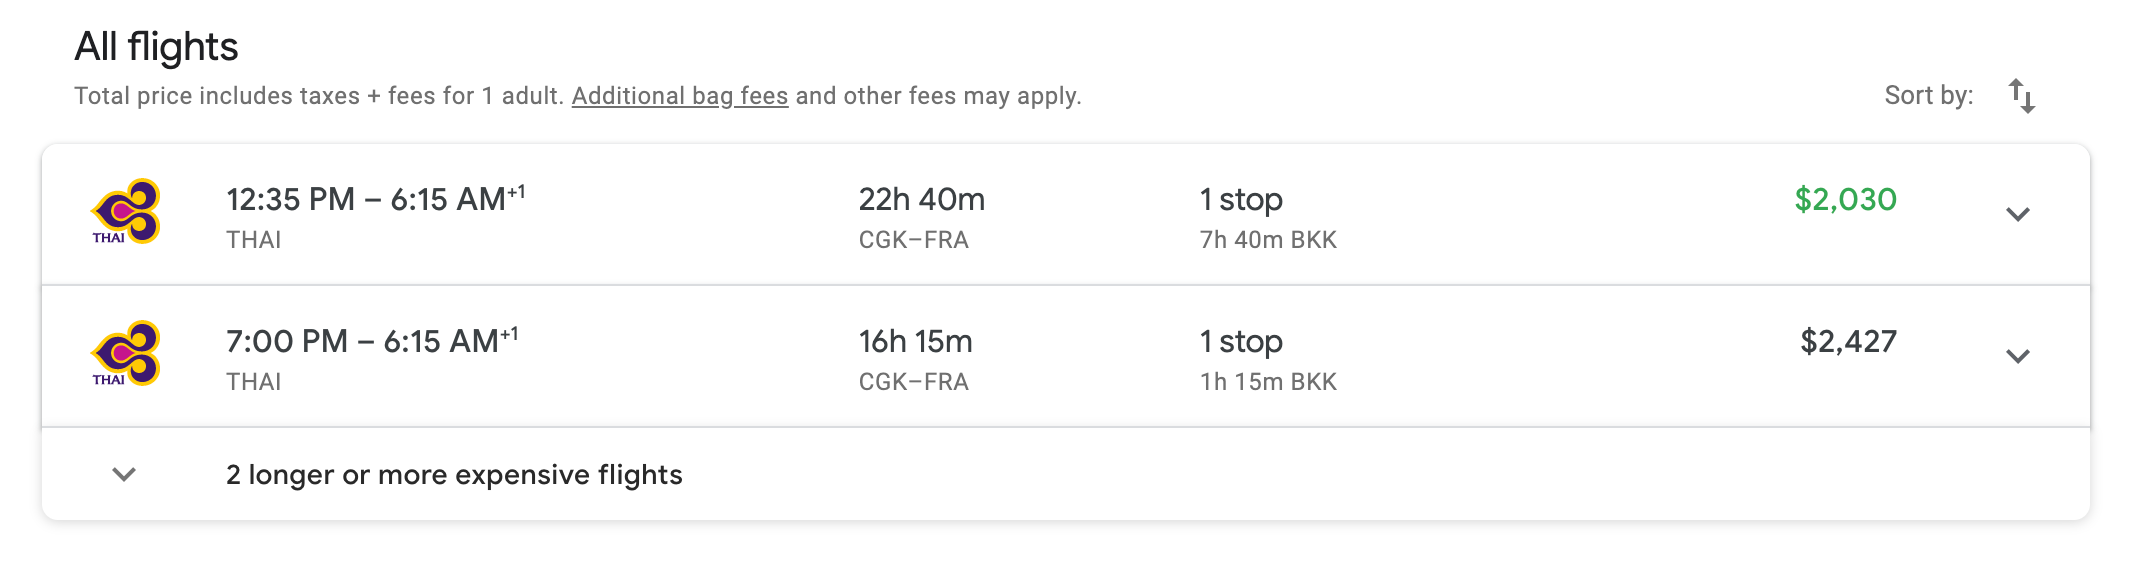
Task: Expand the $2,427 flight details chevron
Action: click(2017, 356)
